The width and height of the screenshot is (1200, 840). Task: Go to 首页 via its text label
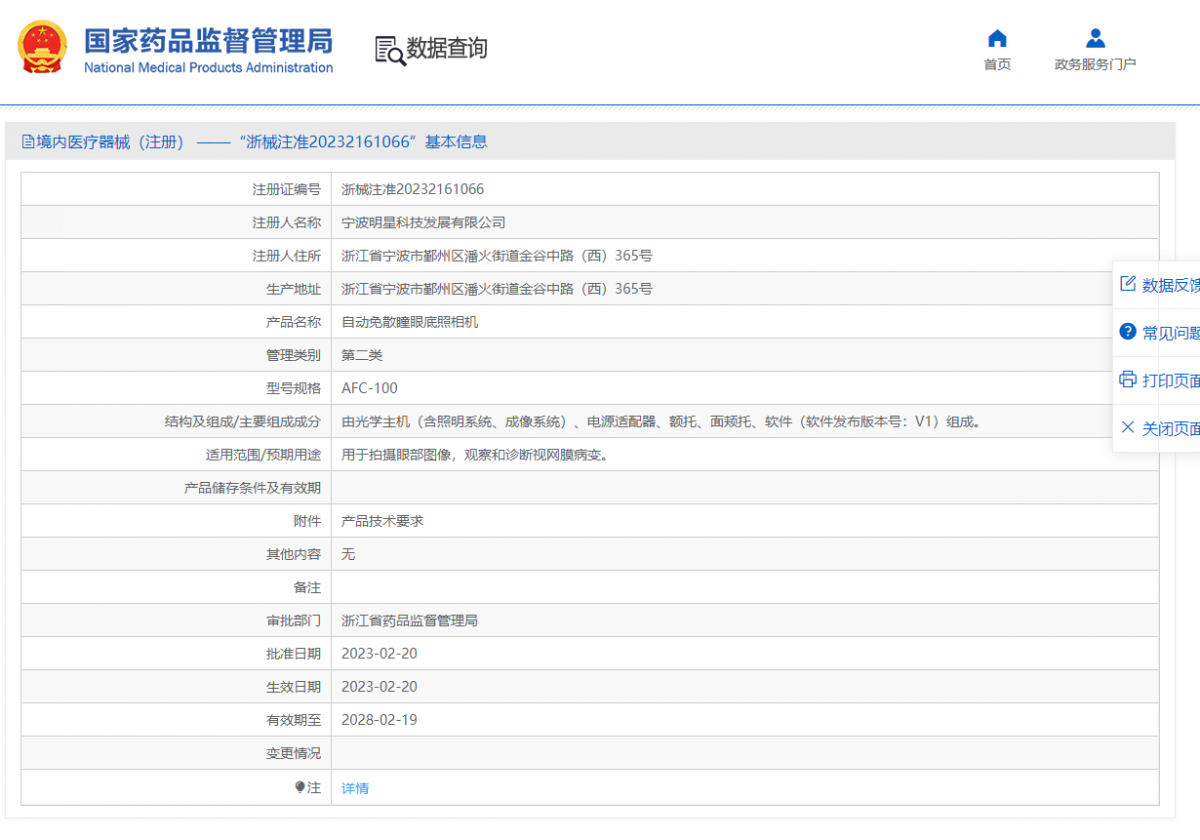(x=997, y=65)
